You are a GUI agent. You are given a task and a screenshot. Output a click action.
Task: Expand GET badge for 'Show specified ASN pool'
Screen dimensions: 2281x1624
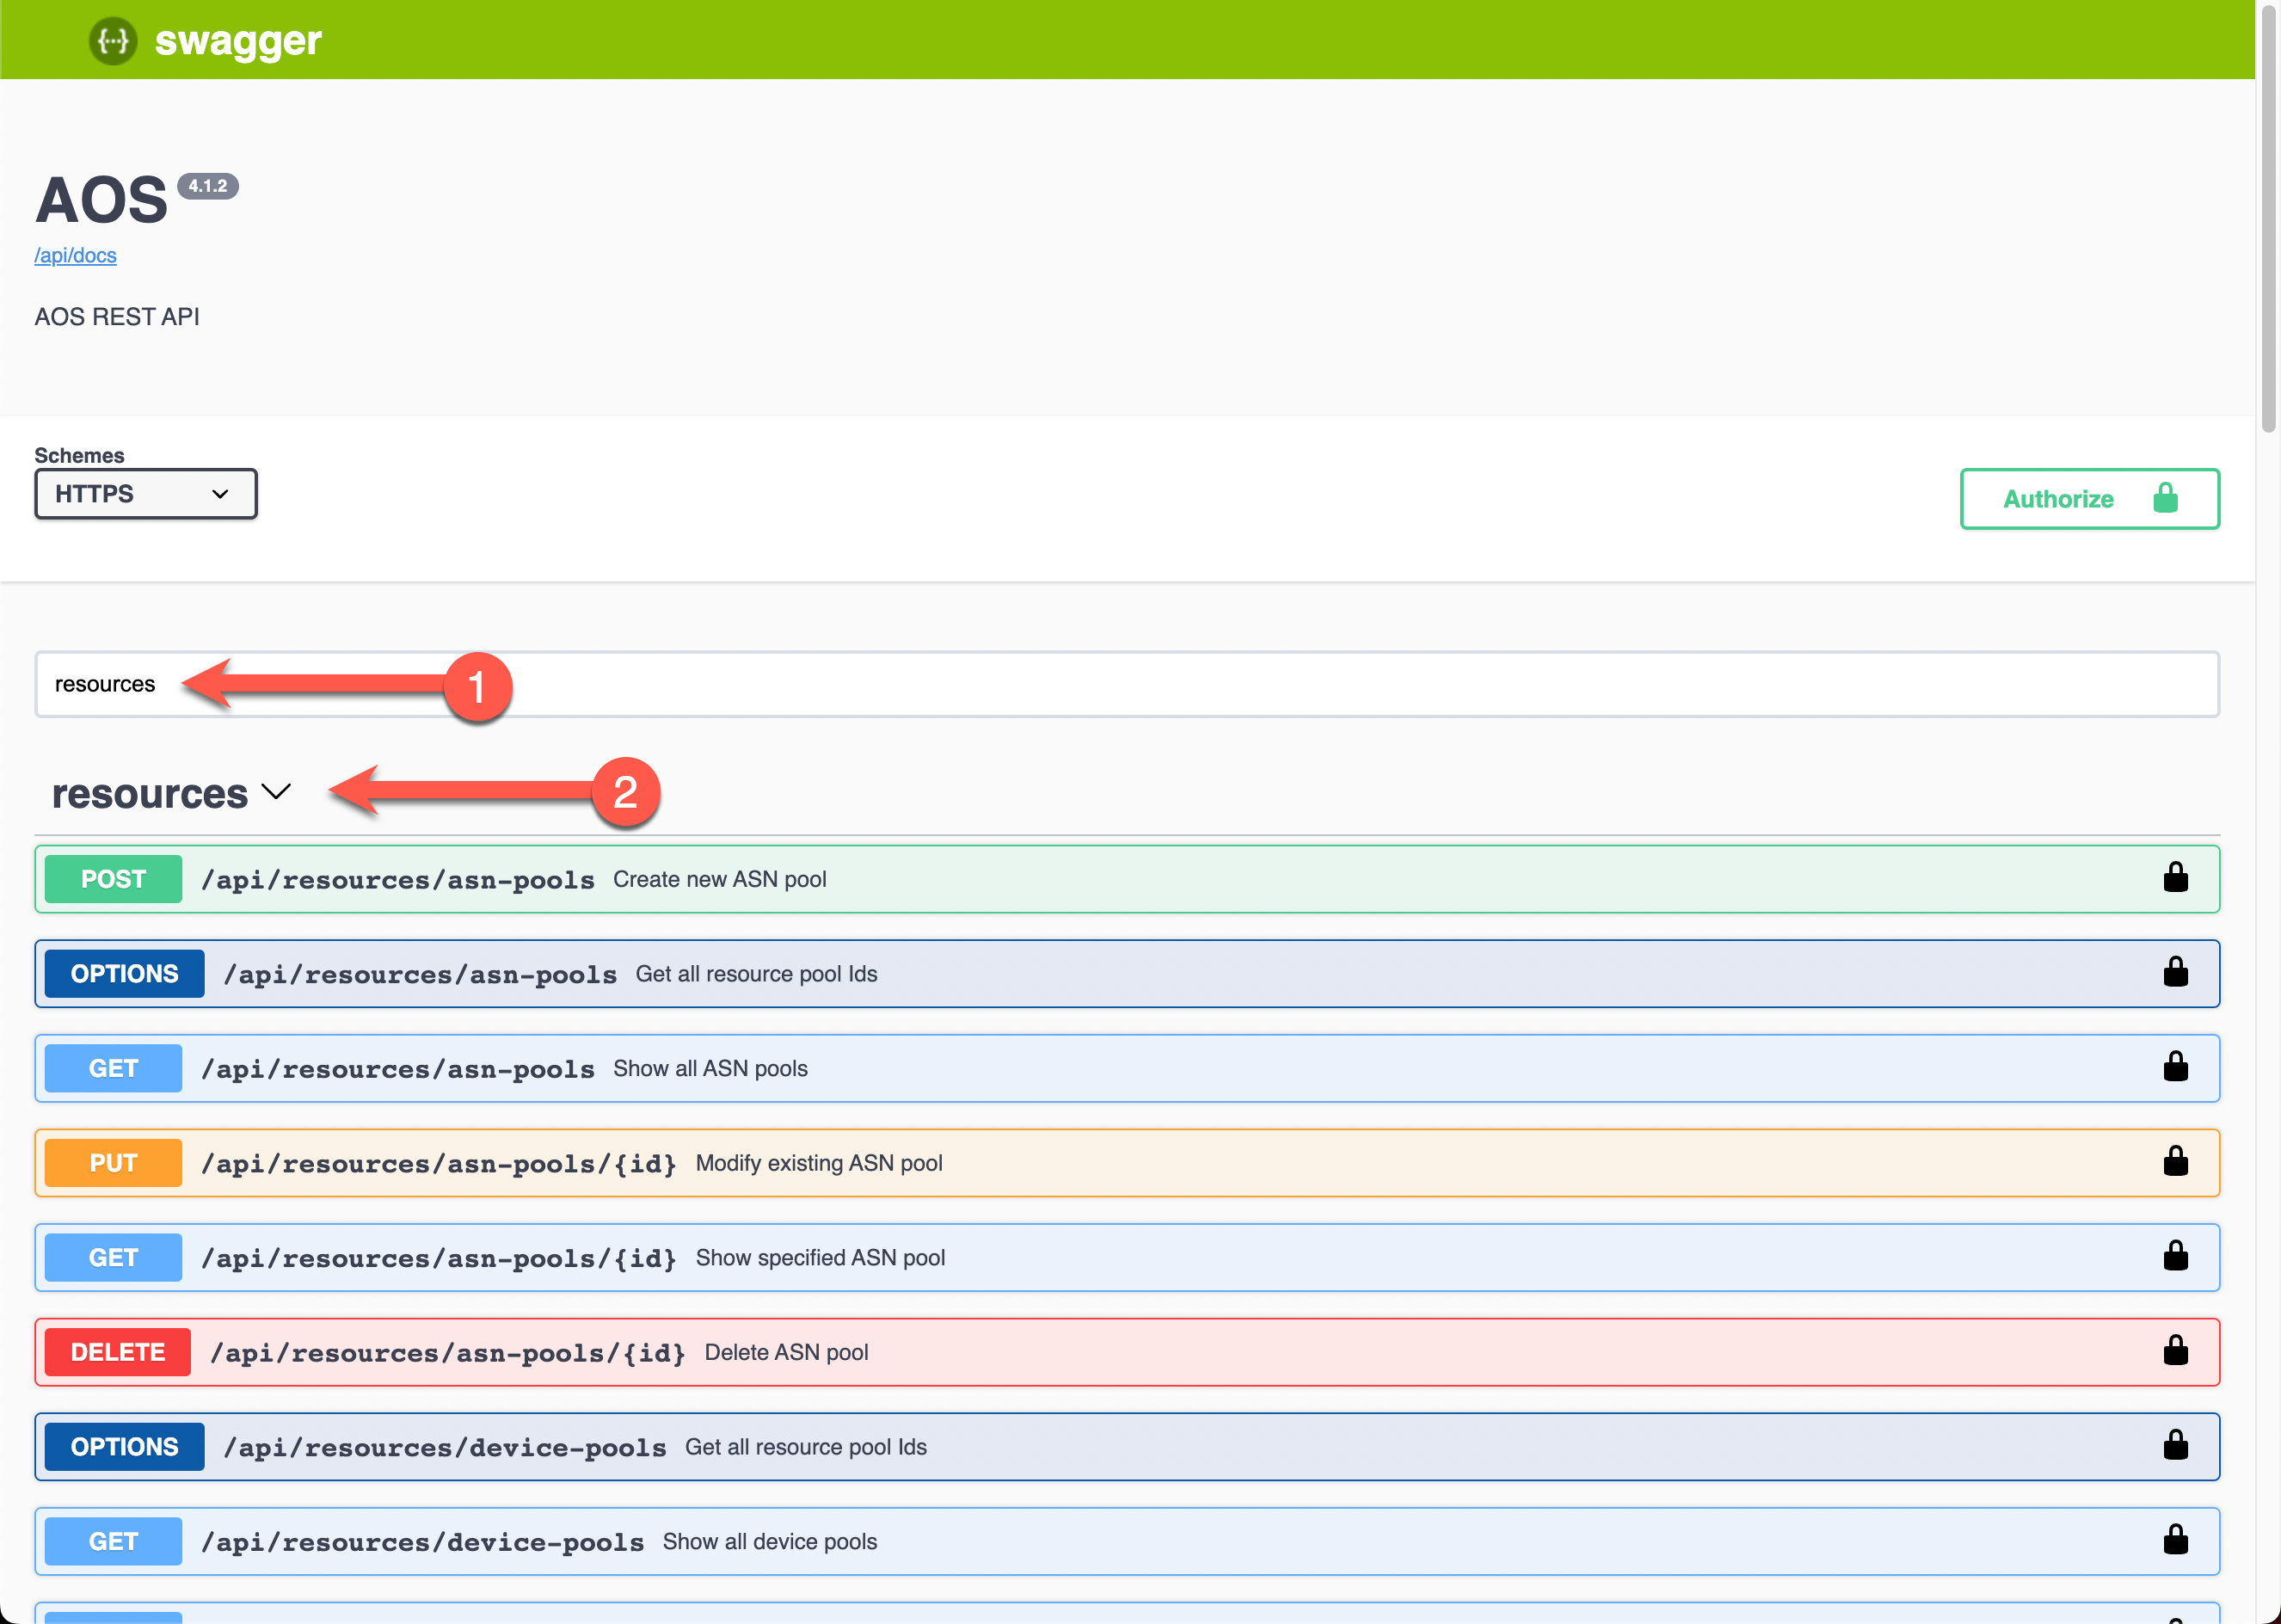(113, 1258)
